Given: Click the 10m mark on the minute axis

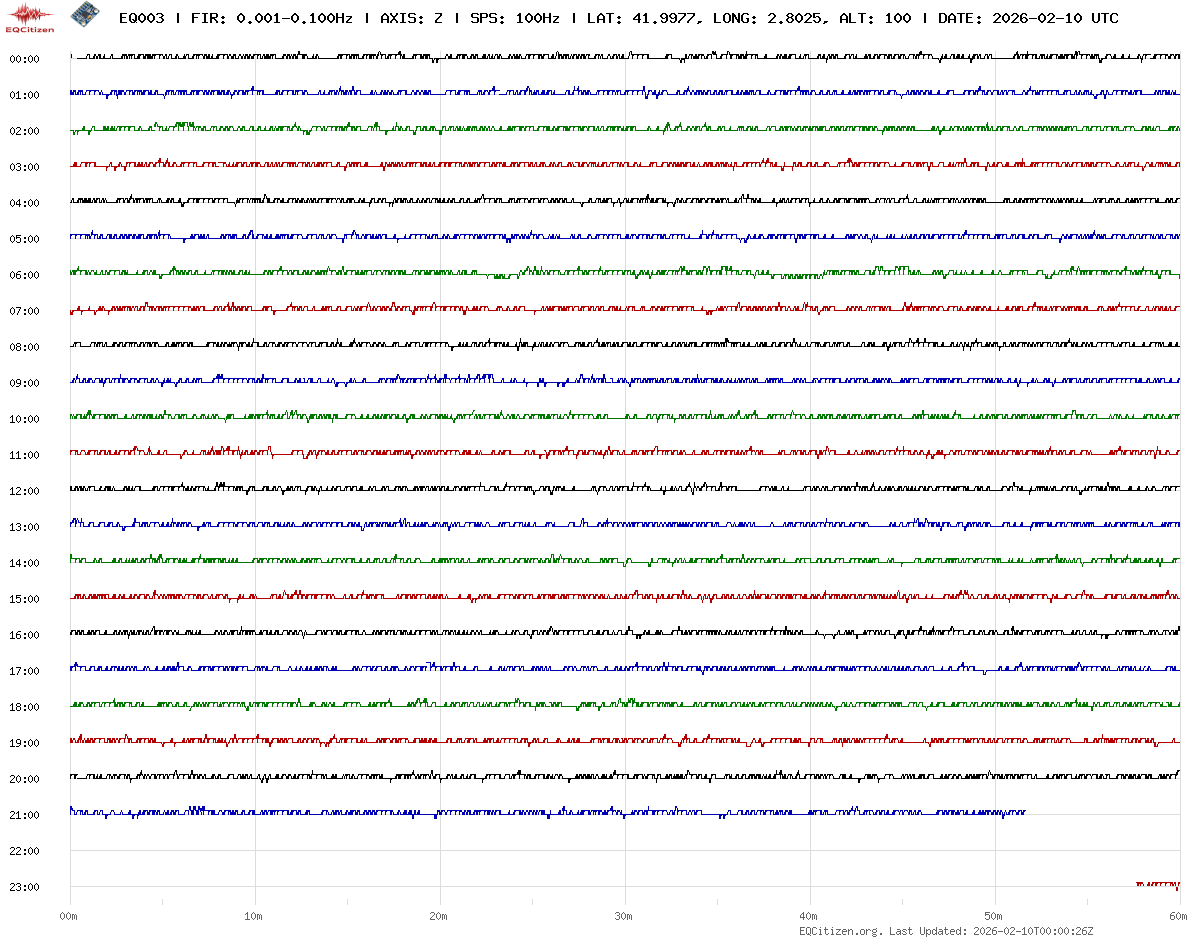Looking at the screenshot, I should (254, 916).
